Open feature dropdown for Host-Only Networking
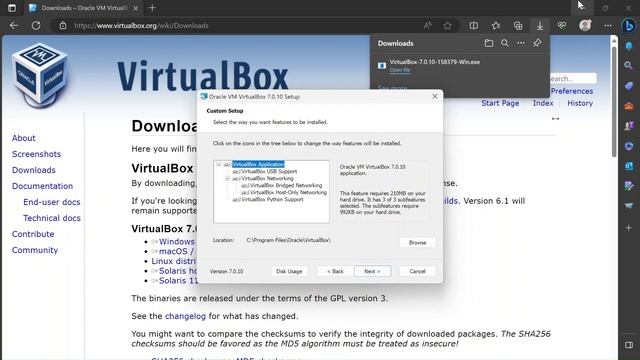Viewport: 640px width, 360px height. coord(244,193)
